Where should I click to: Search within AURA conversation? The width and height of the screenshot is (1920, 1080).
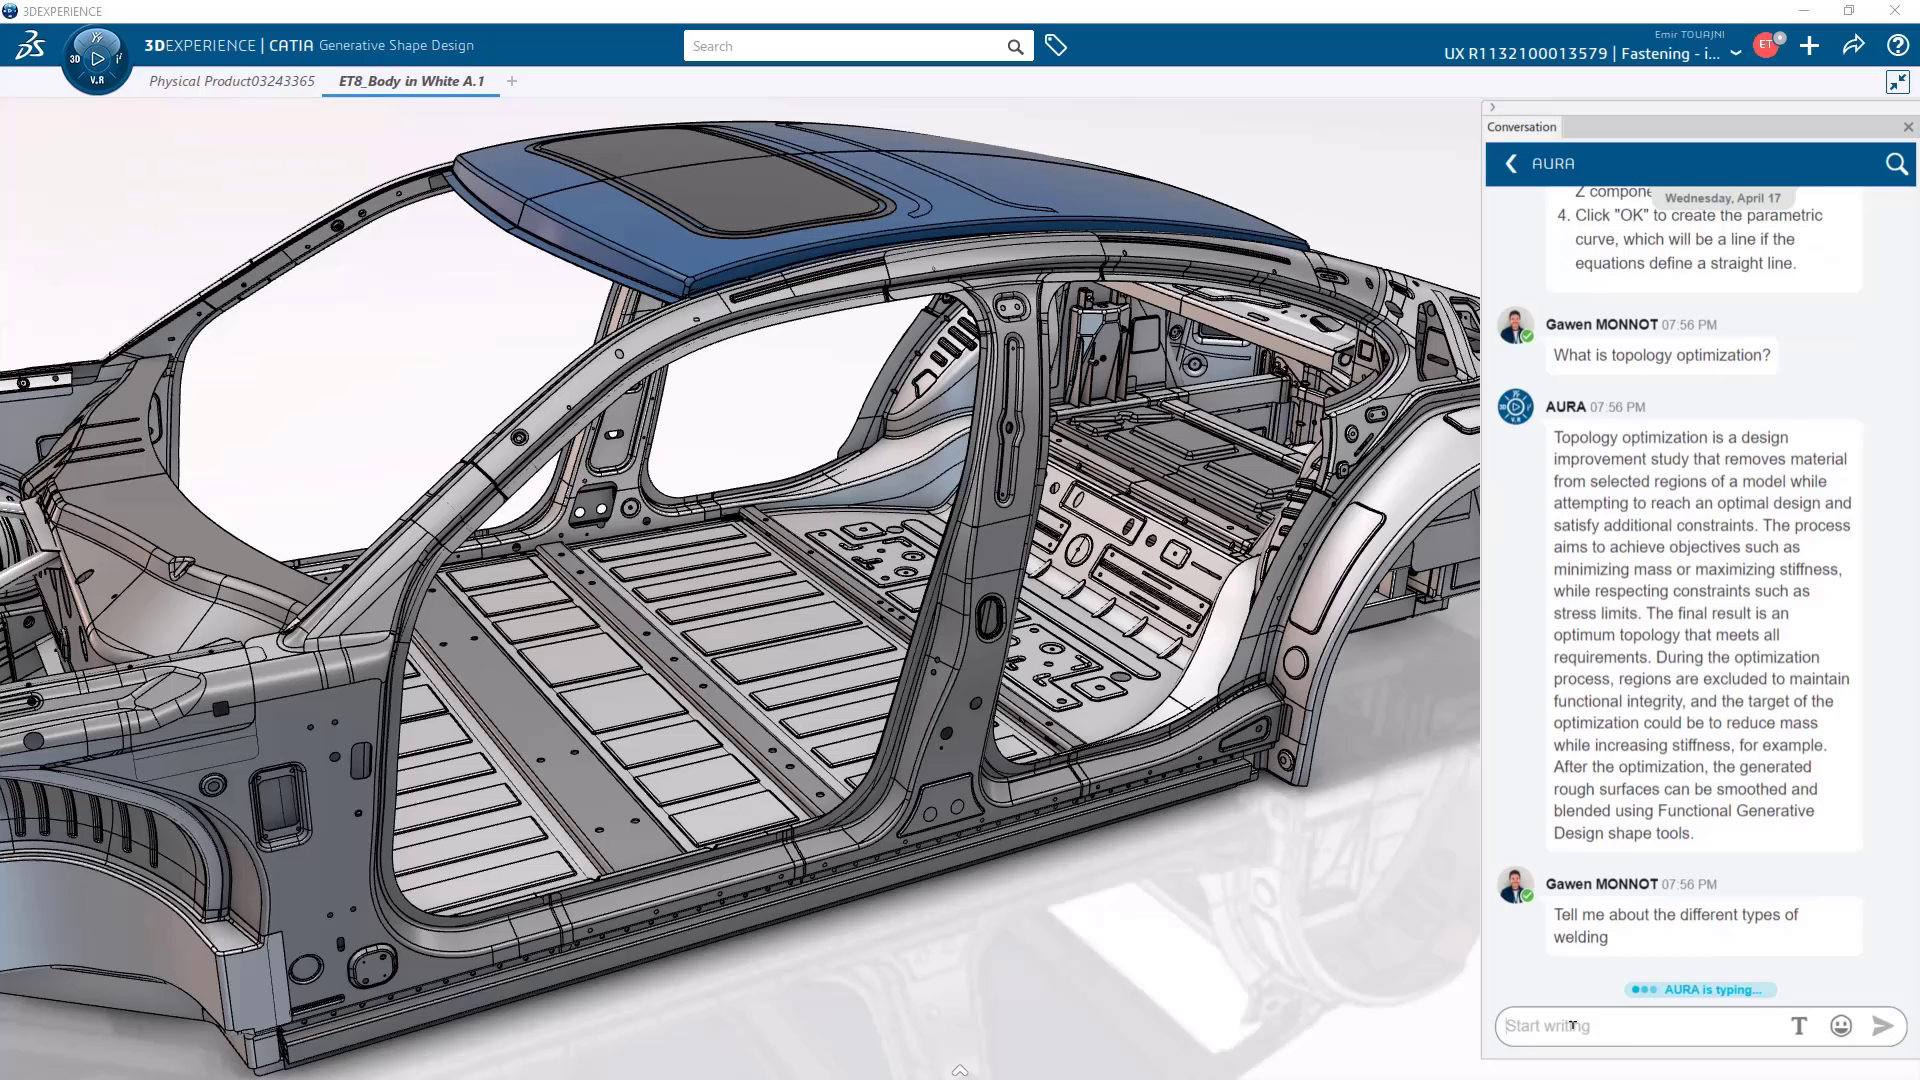point(1896,164)
